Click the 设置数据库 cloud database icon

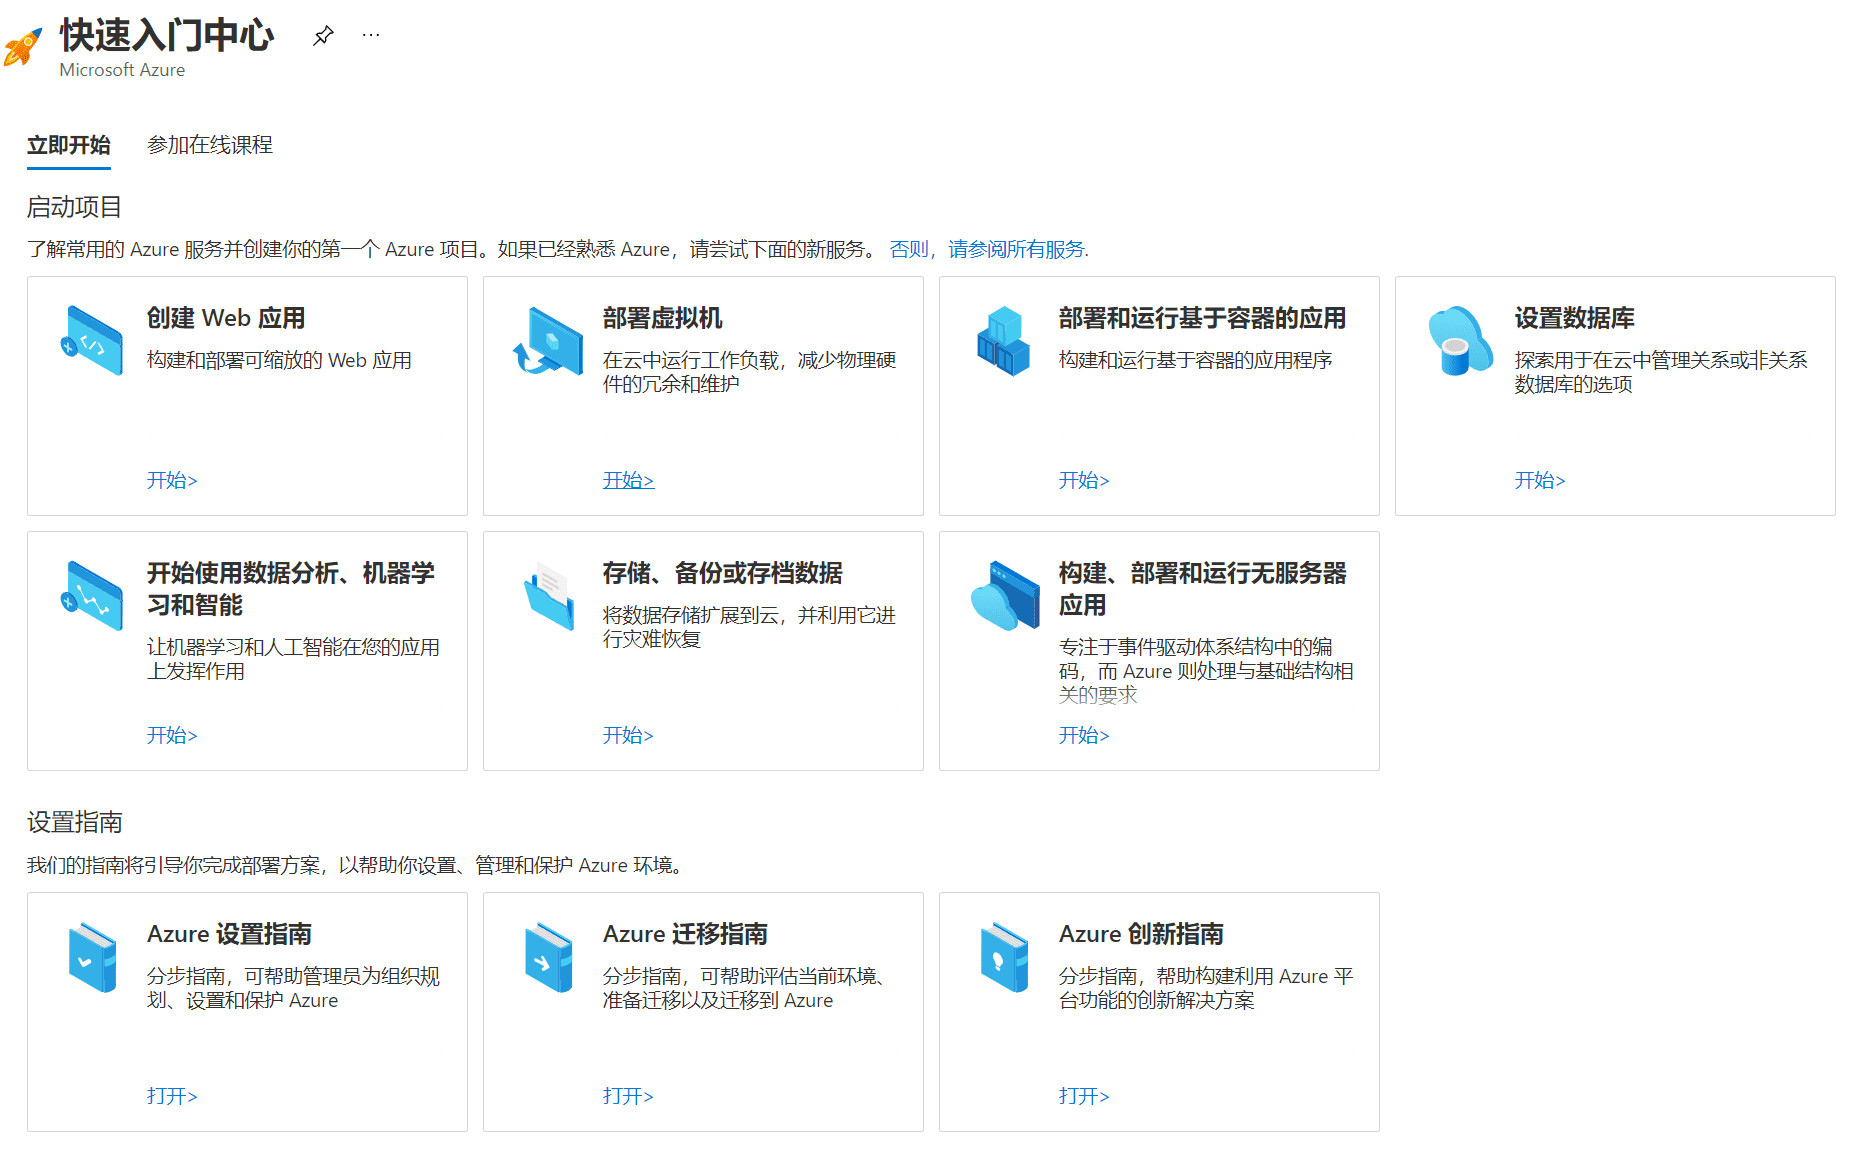[x=1460, y=340]
